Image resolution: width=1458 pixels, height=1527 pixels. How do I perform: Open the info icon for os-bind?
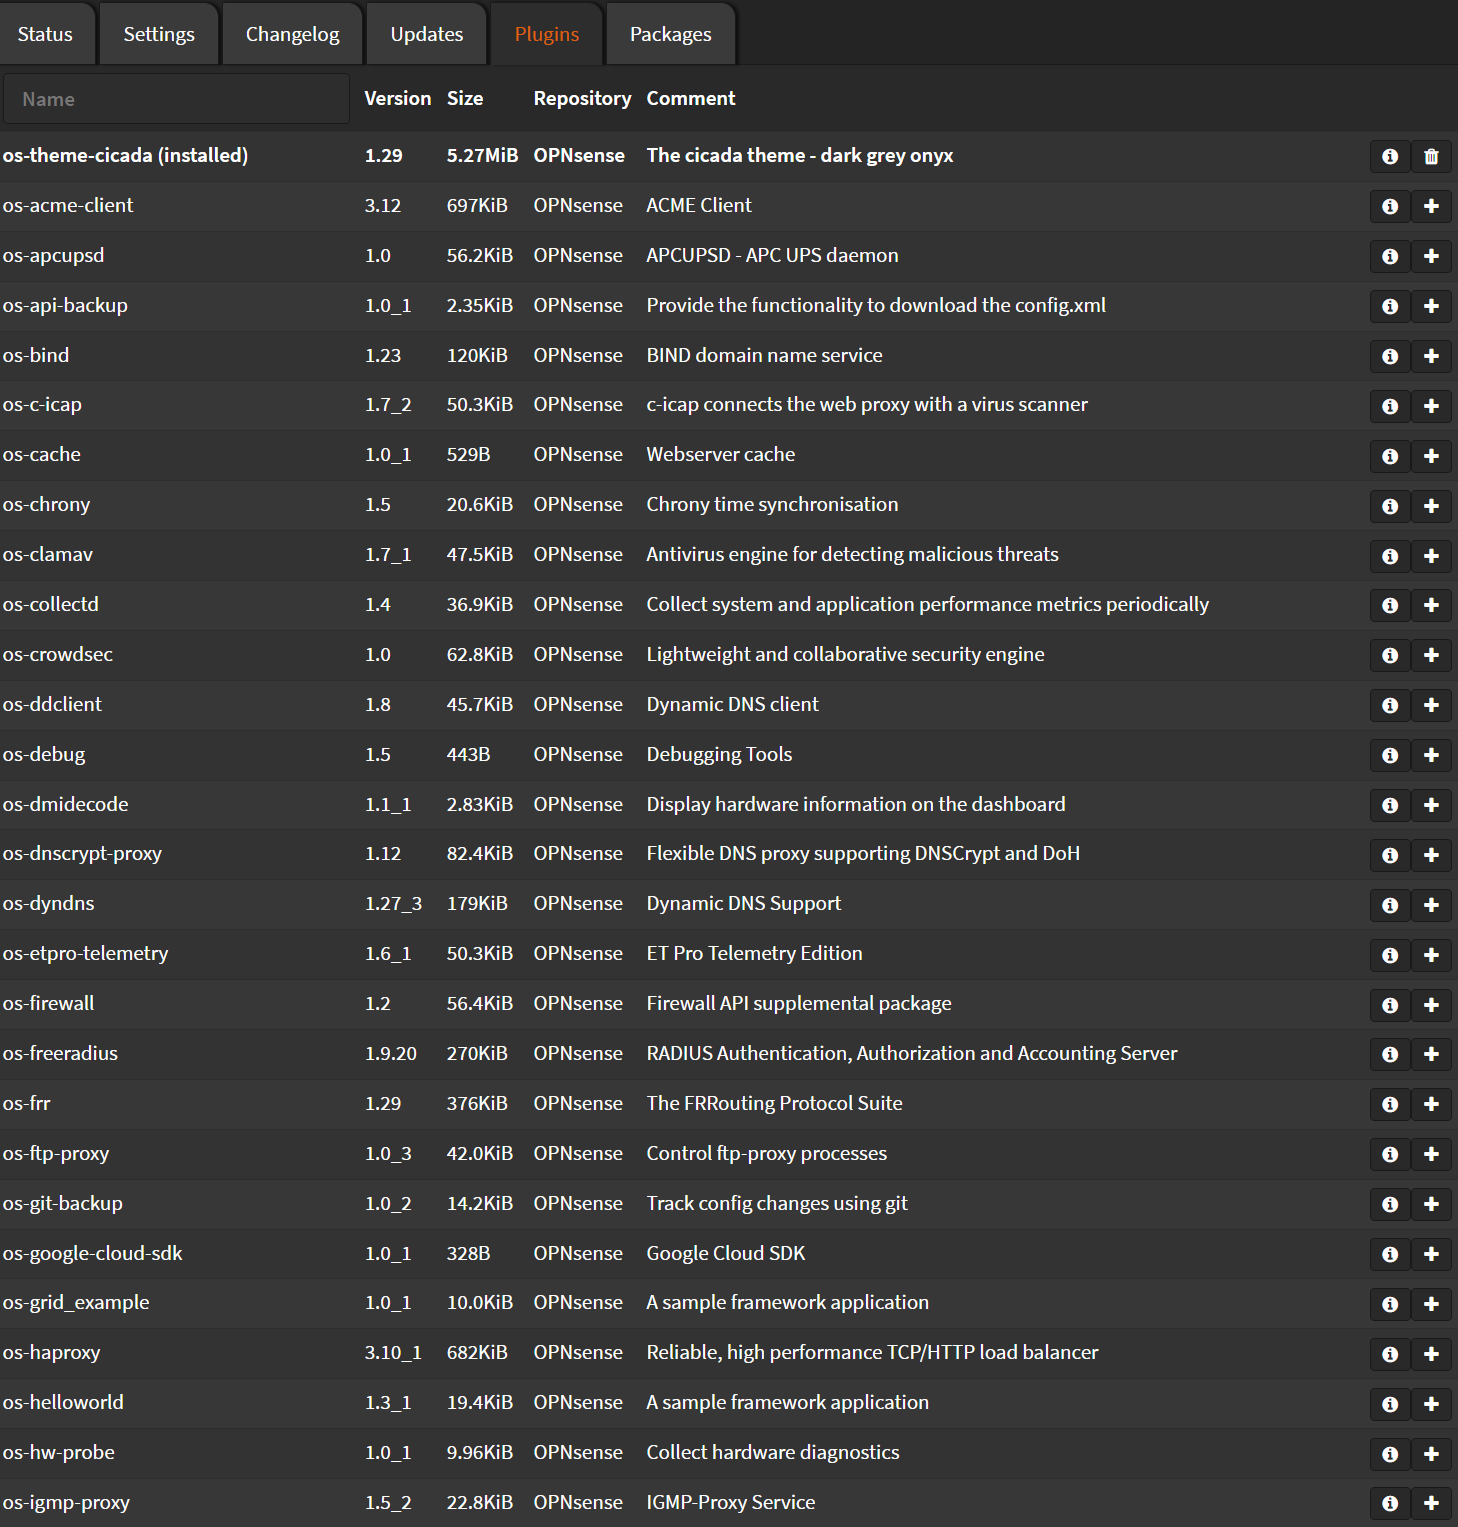[x=1389, y=356]
